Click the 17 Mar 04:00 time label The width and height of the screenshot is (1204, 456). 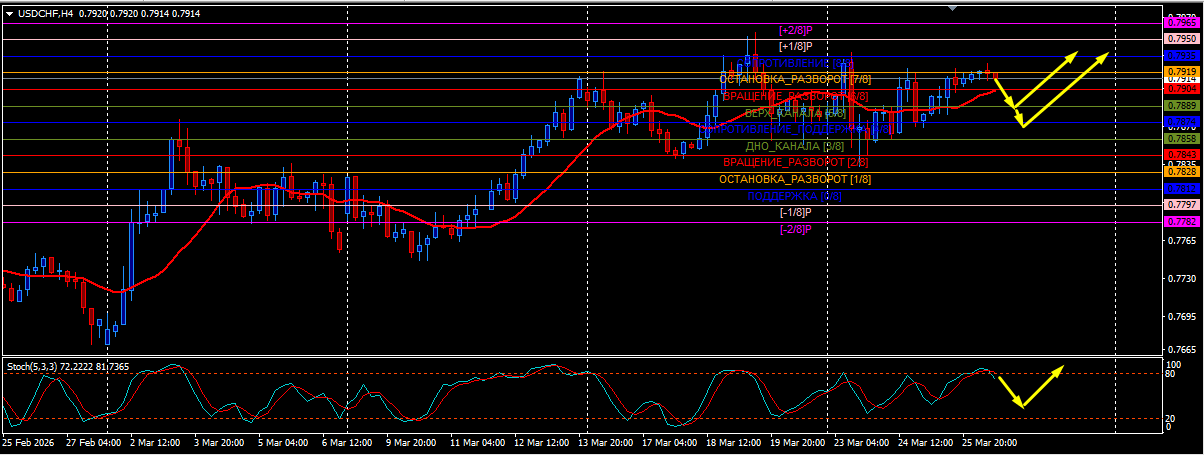(x=671, y=441)
